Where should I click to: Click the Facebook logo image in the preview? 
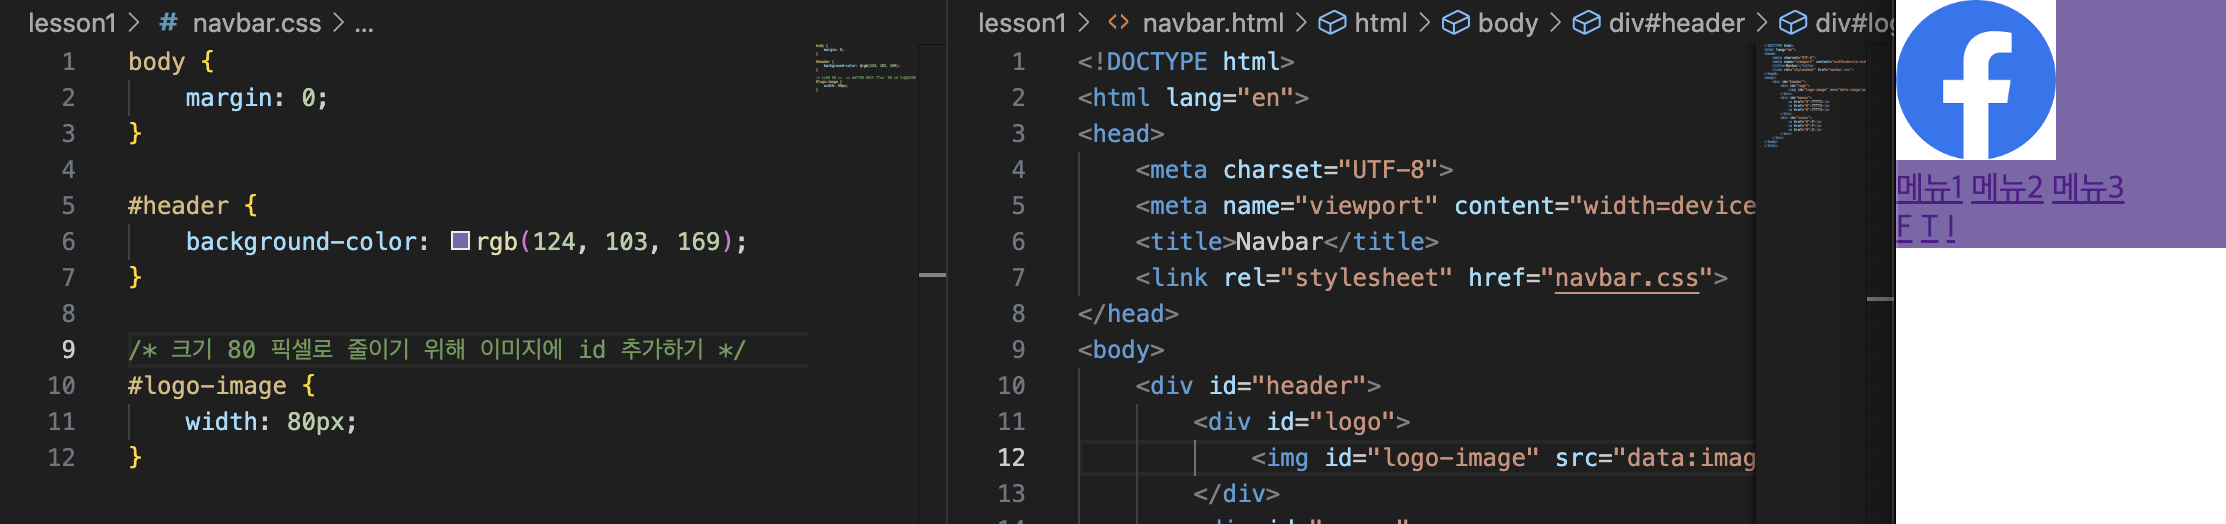(1976, 80)
